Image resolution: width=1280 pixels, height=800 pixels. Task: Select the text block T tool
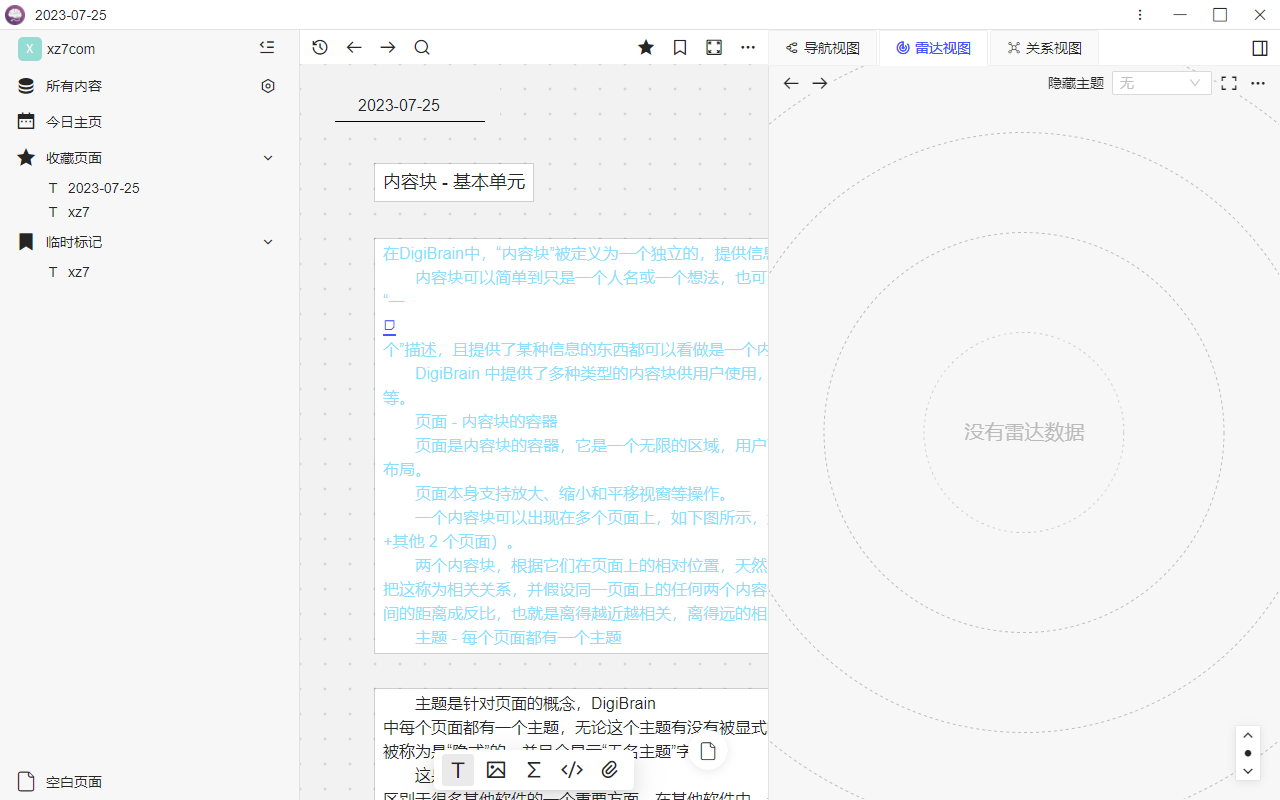tap(458, 770)
